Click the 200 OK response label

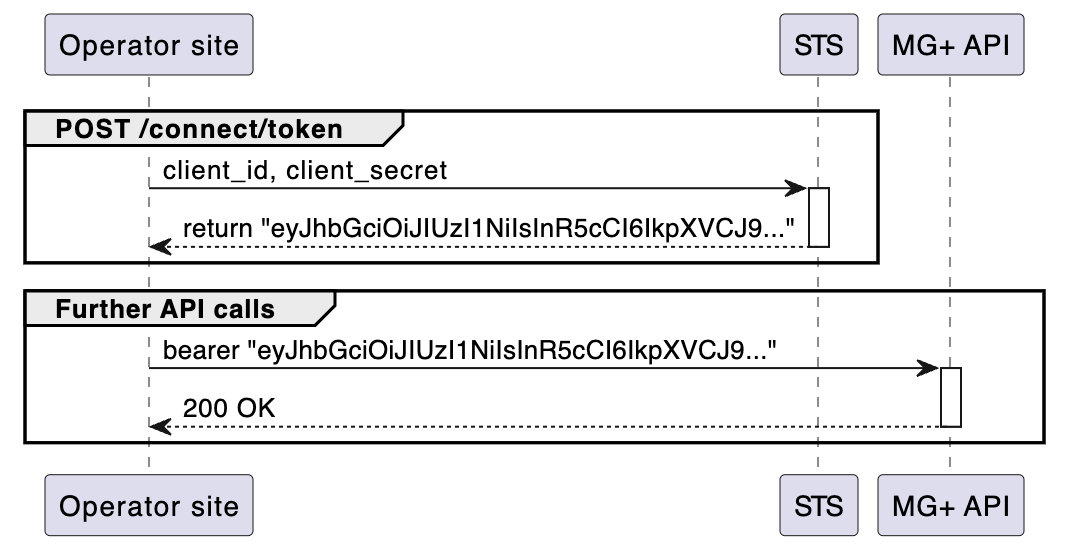pyautogui.click(x=229, y=408)
